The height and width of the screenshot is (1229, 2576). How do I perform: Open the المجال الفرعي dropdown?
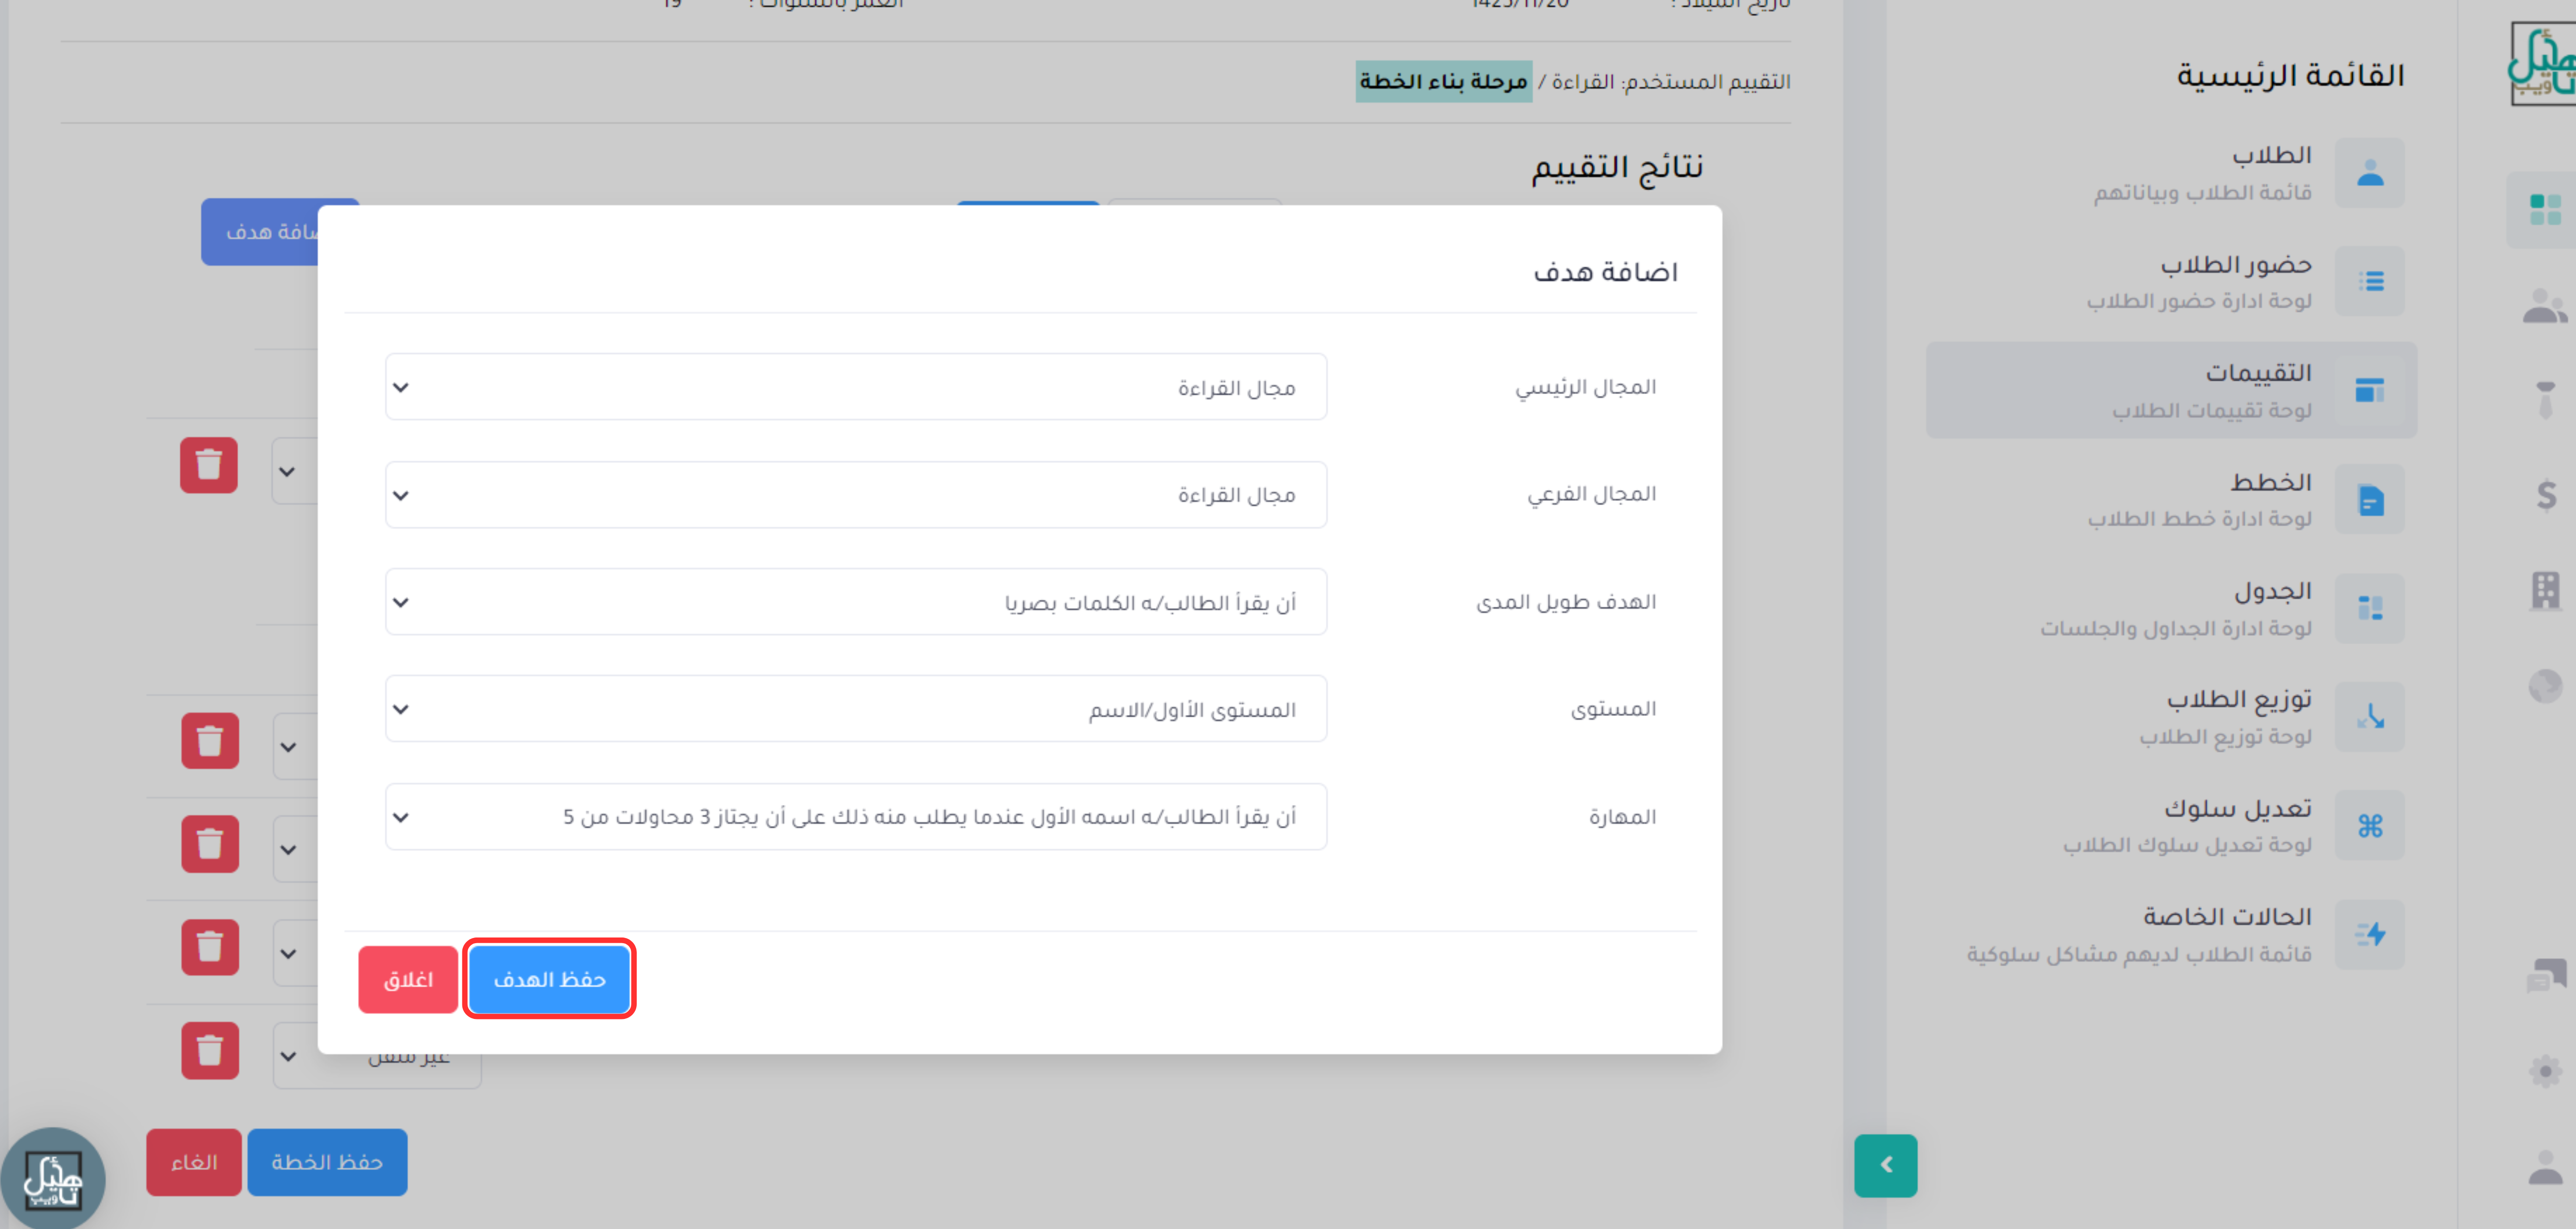[x=856, y=494]
